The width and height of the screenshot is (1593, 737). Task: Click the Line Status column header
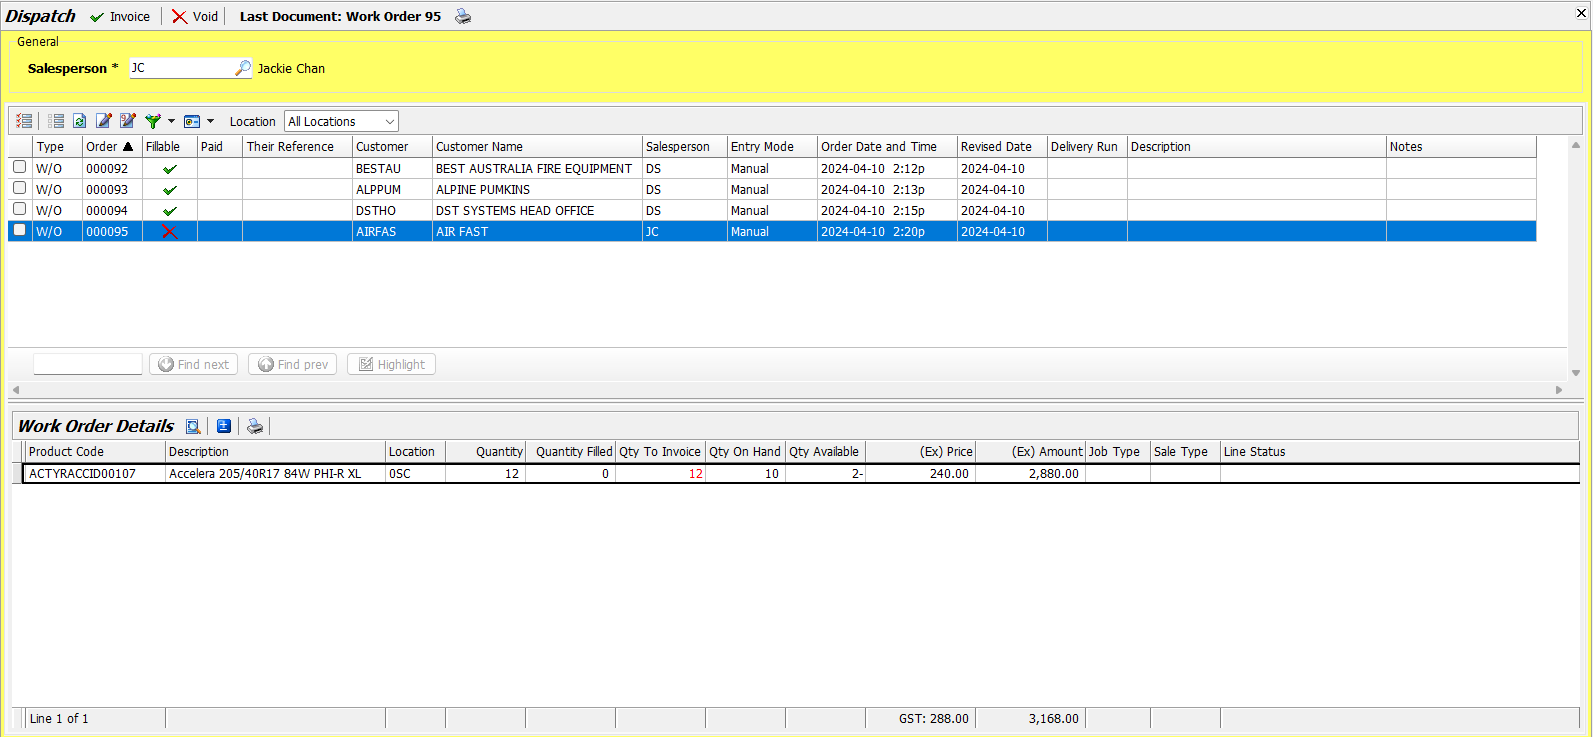(x=1399, y=451)
